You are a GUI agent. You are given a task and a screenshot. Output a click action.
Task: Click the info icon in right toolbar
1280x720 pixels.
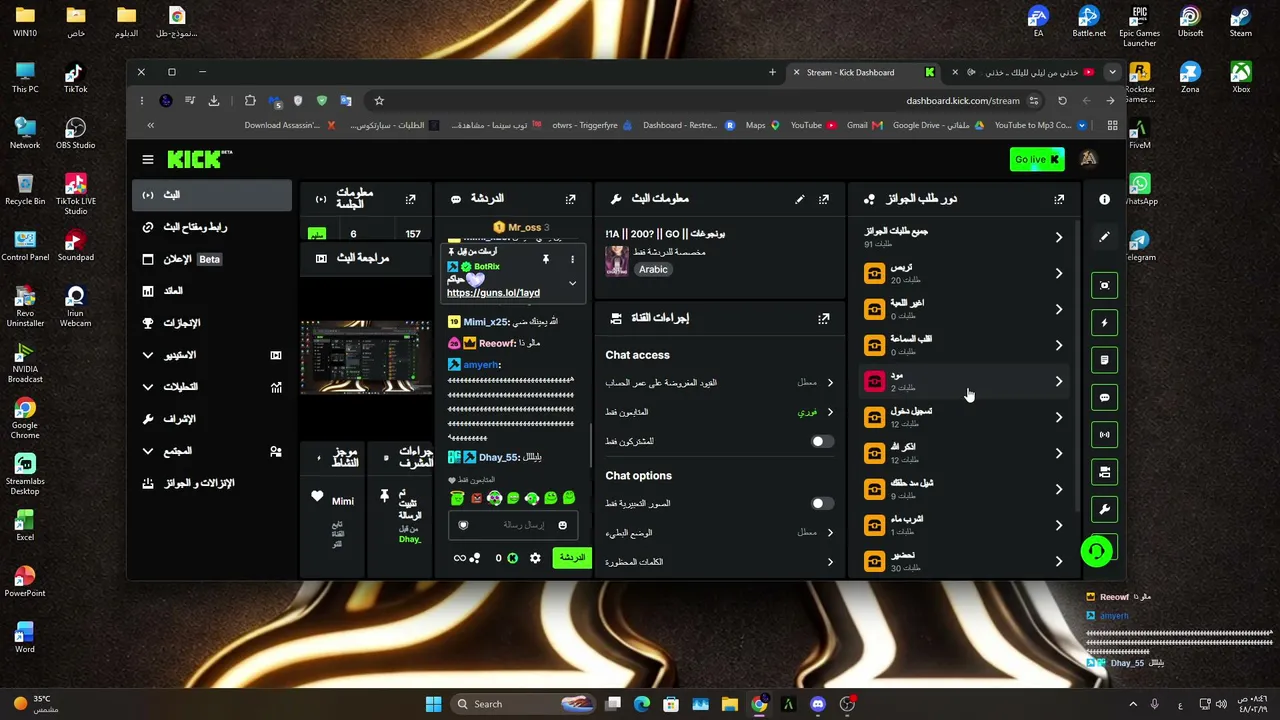[1105, 199]
